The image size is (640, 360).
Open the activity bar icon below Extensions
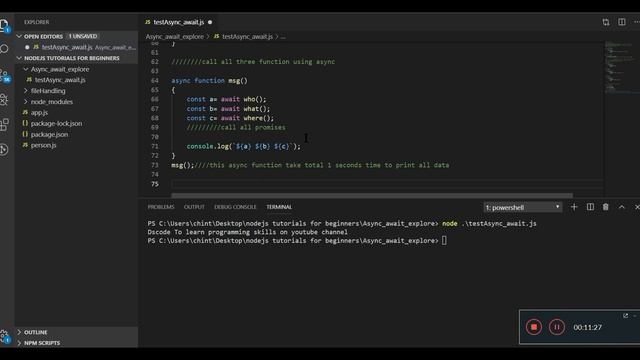point(4,149)
